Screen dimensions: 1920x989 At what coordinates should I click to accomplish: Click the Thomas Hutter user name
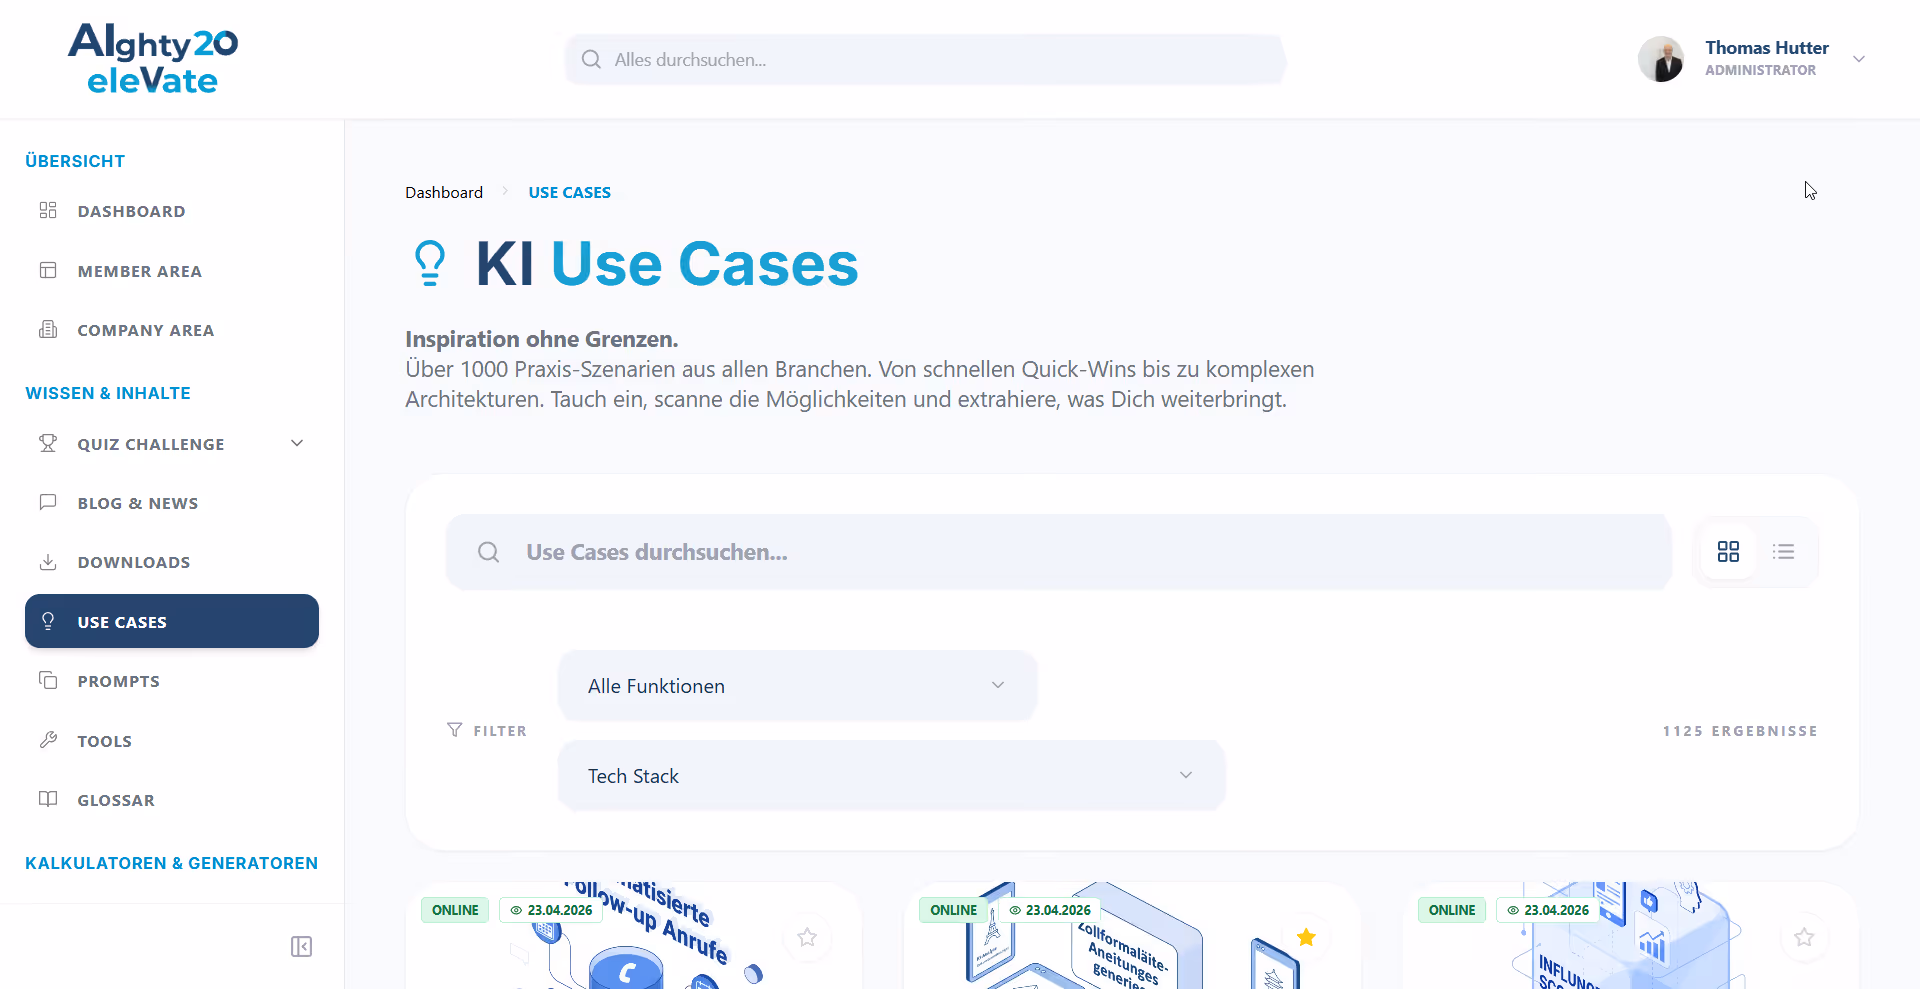point(1767,47)
